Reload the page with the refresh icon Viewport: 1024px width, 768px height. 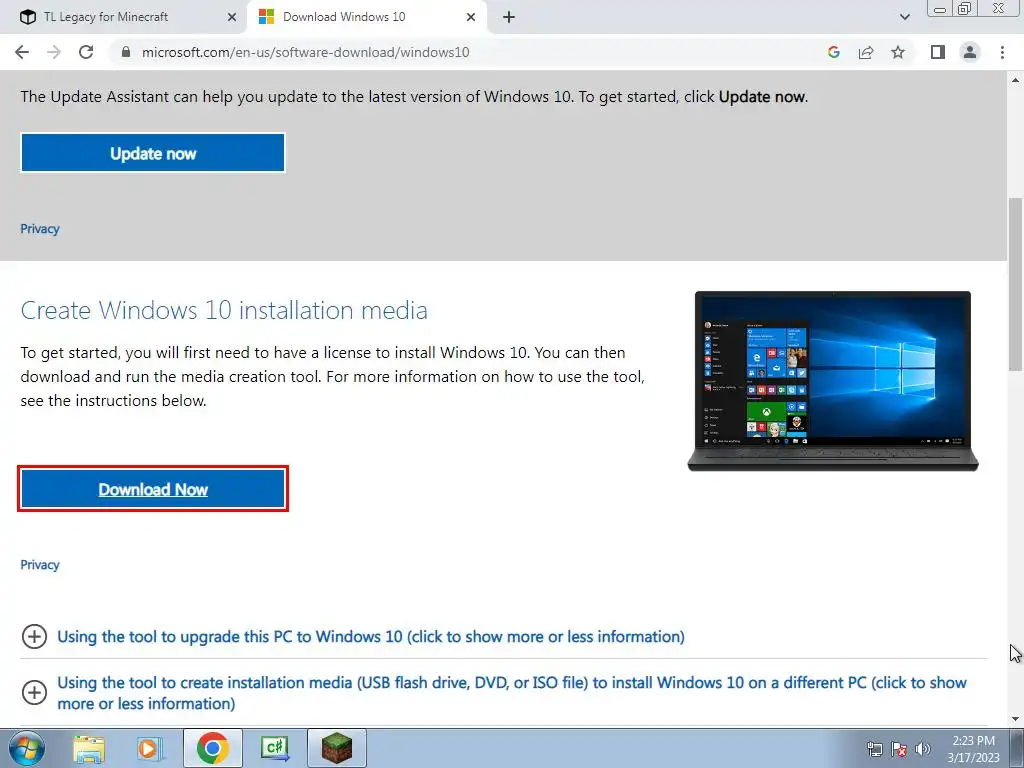[86, 52]
